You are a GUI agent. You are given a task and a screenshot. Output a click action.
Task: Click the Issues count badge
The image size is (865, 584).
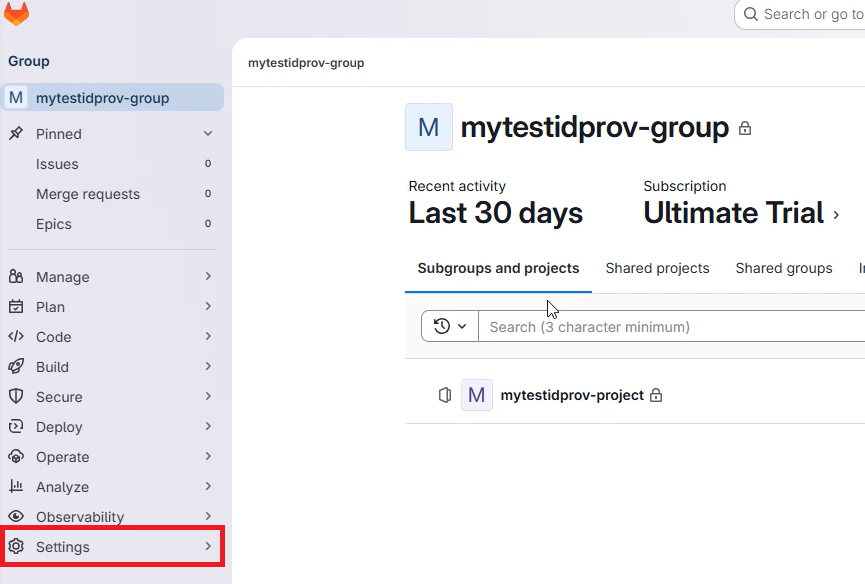(208, 163)
